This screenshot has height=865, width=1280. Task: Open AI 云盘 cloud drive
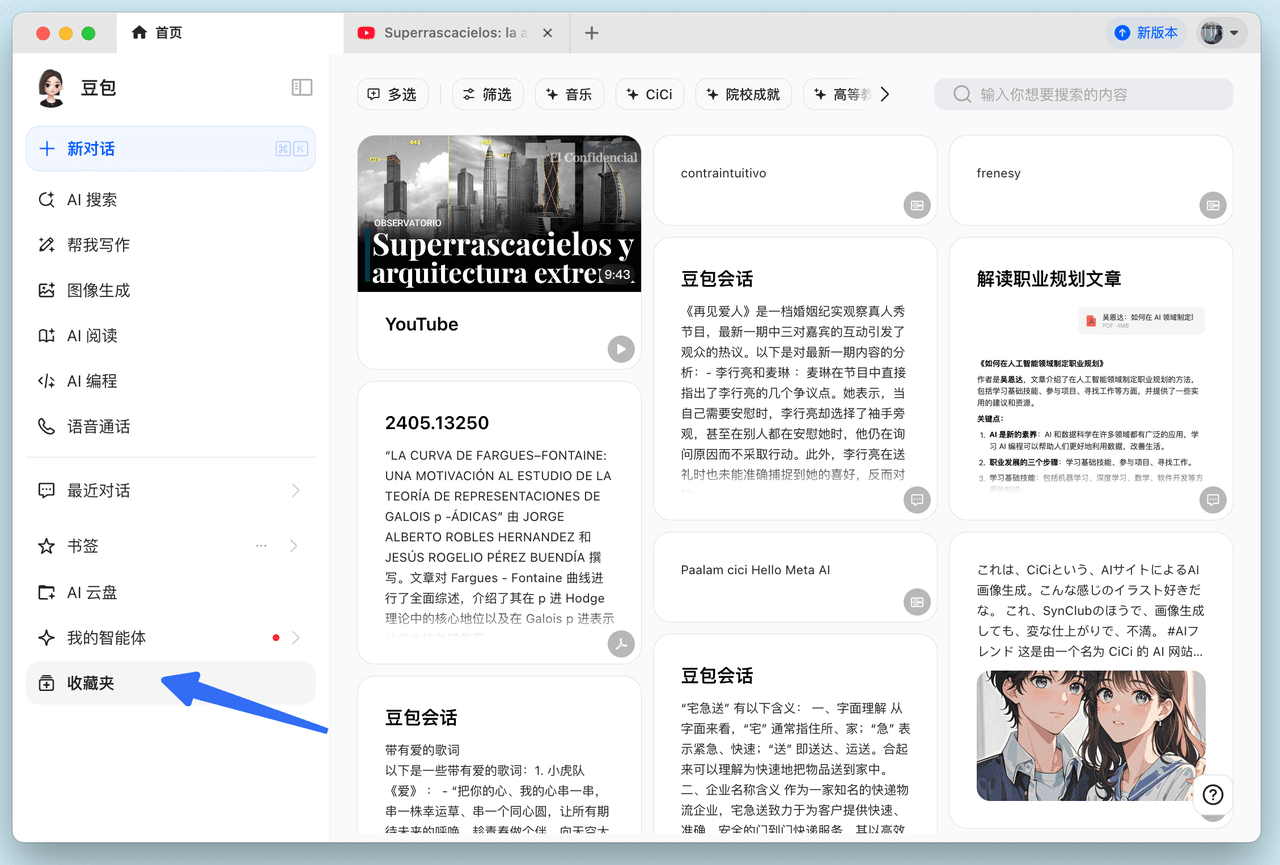click(92, 593)
